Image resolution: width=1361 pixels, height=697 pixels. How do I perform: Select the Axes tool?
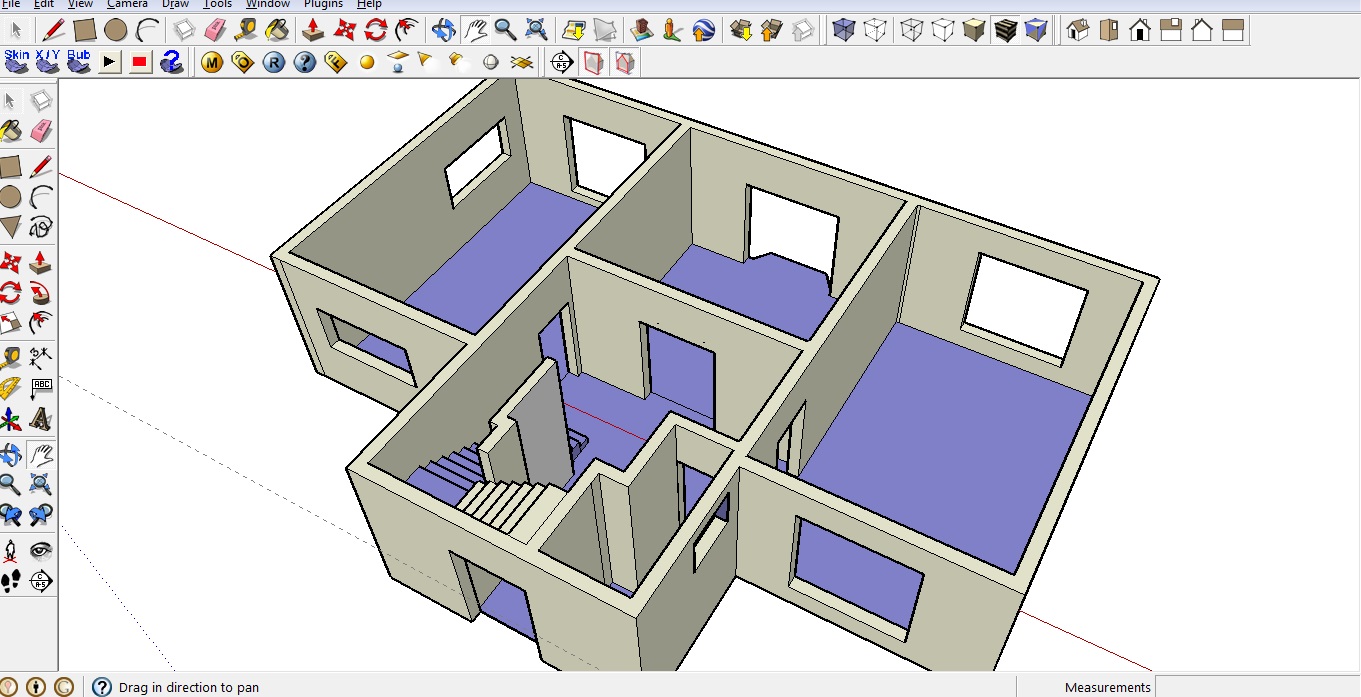pos(11,419)
